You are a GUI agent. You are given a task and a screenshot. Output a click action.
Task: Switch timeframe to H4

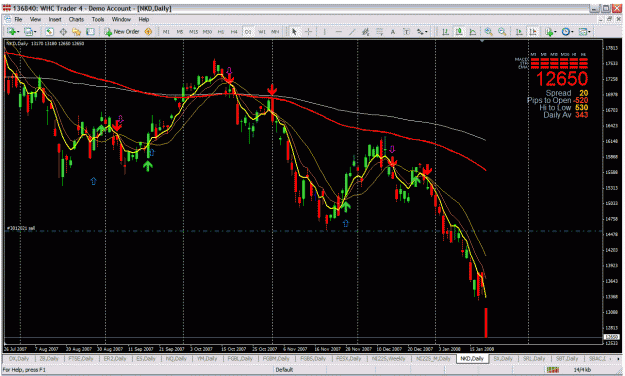pyautogui.click(x=234, y=31)
